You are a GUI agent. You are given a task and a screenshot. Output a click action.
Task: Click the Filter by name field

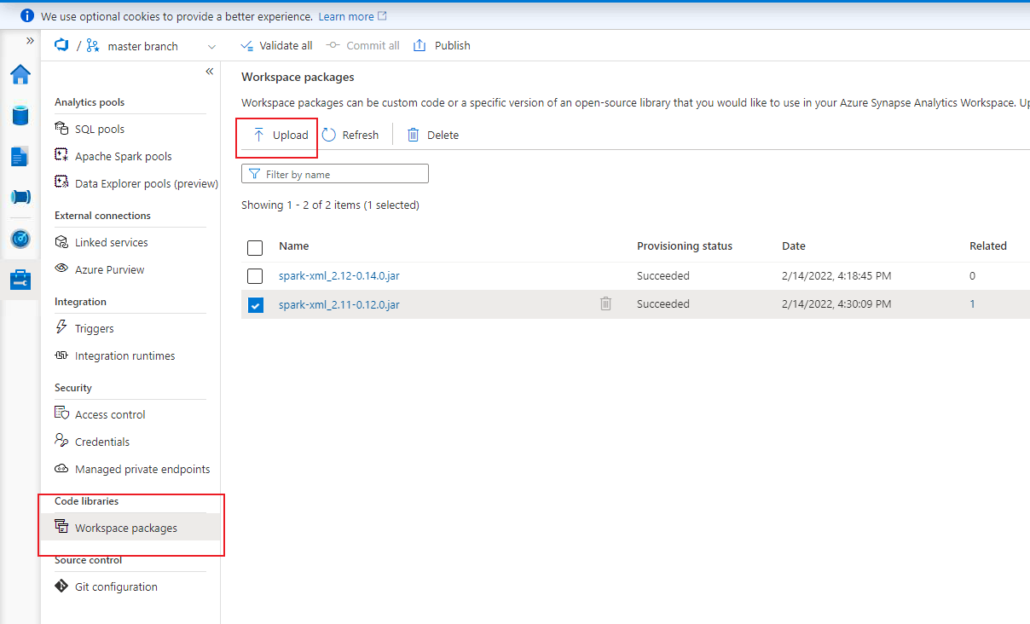[x=335, y=174]
